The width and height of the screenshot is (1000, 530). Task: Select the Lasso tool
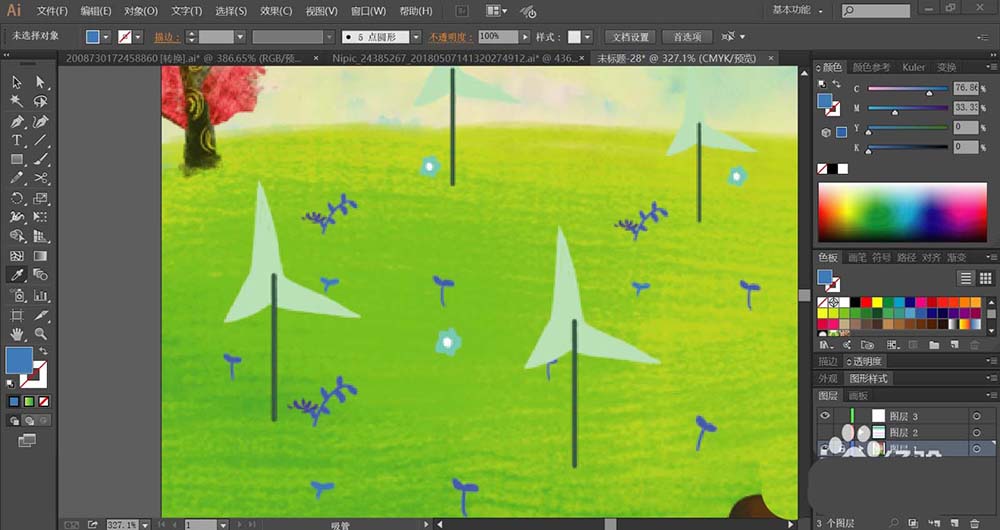(x=41, y=101)
